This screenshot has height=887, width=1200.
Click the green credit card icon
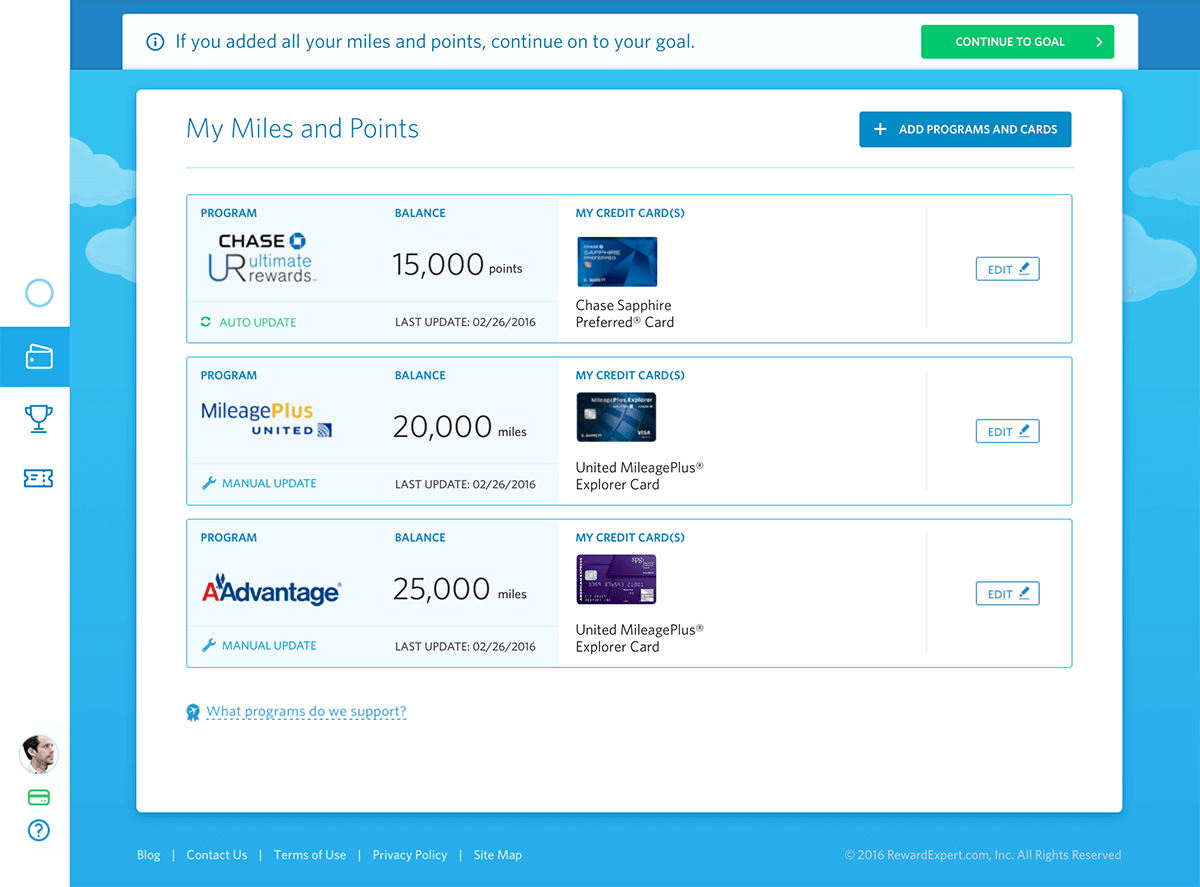[39, 798]
